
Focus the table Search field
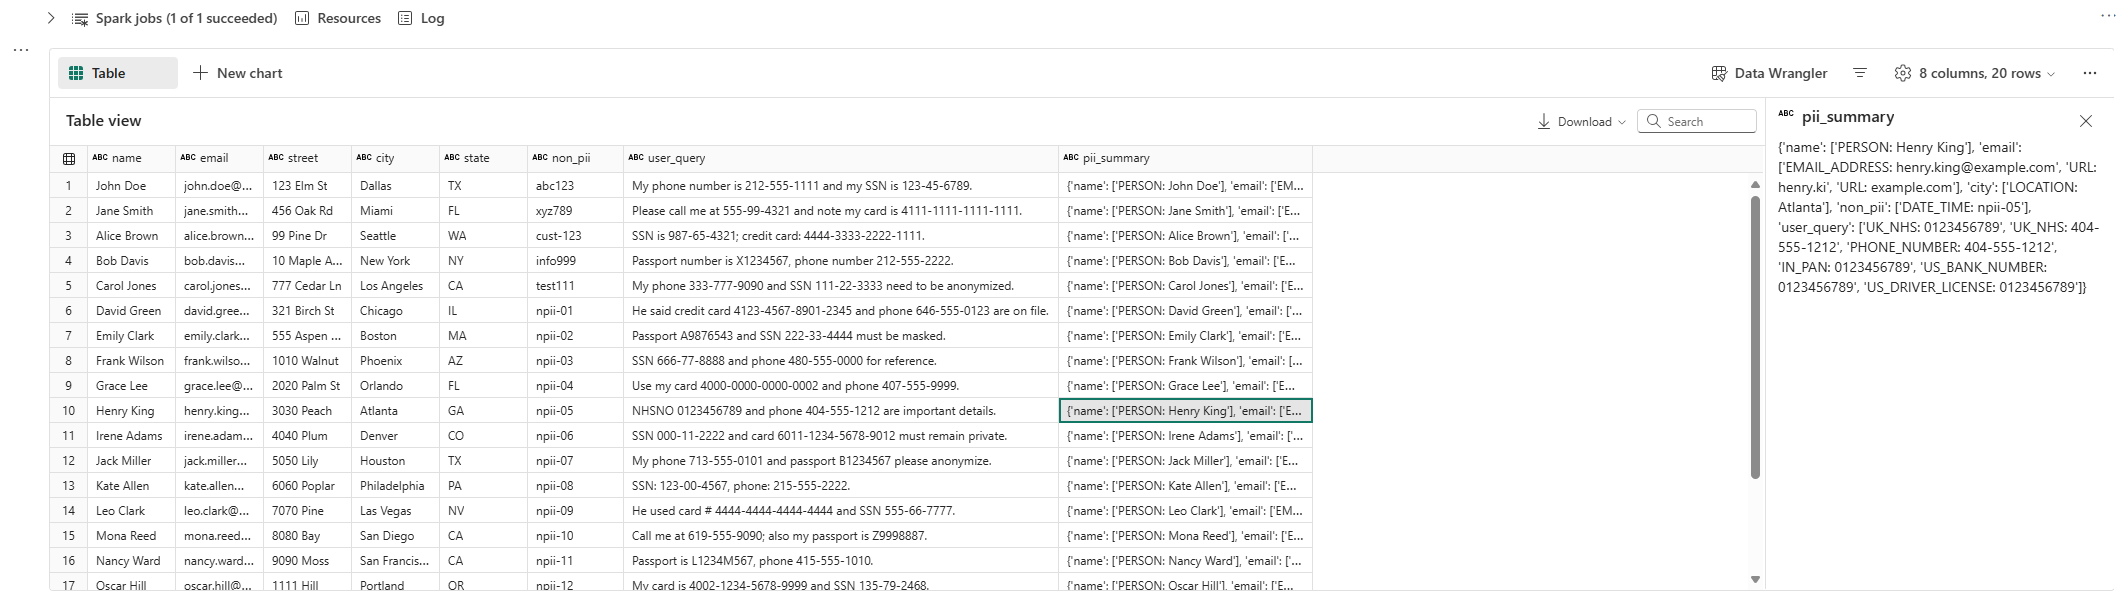pyautogui.click(x=1696, y=121)
